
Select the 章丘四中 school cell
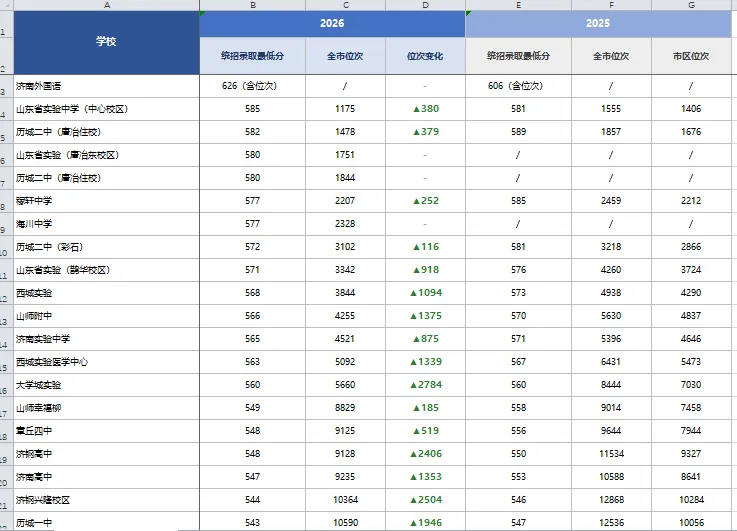(x=107, y=431)
